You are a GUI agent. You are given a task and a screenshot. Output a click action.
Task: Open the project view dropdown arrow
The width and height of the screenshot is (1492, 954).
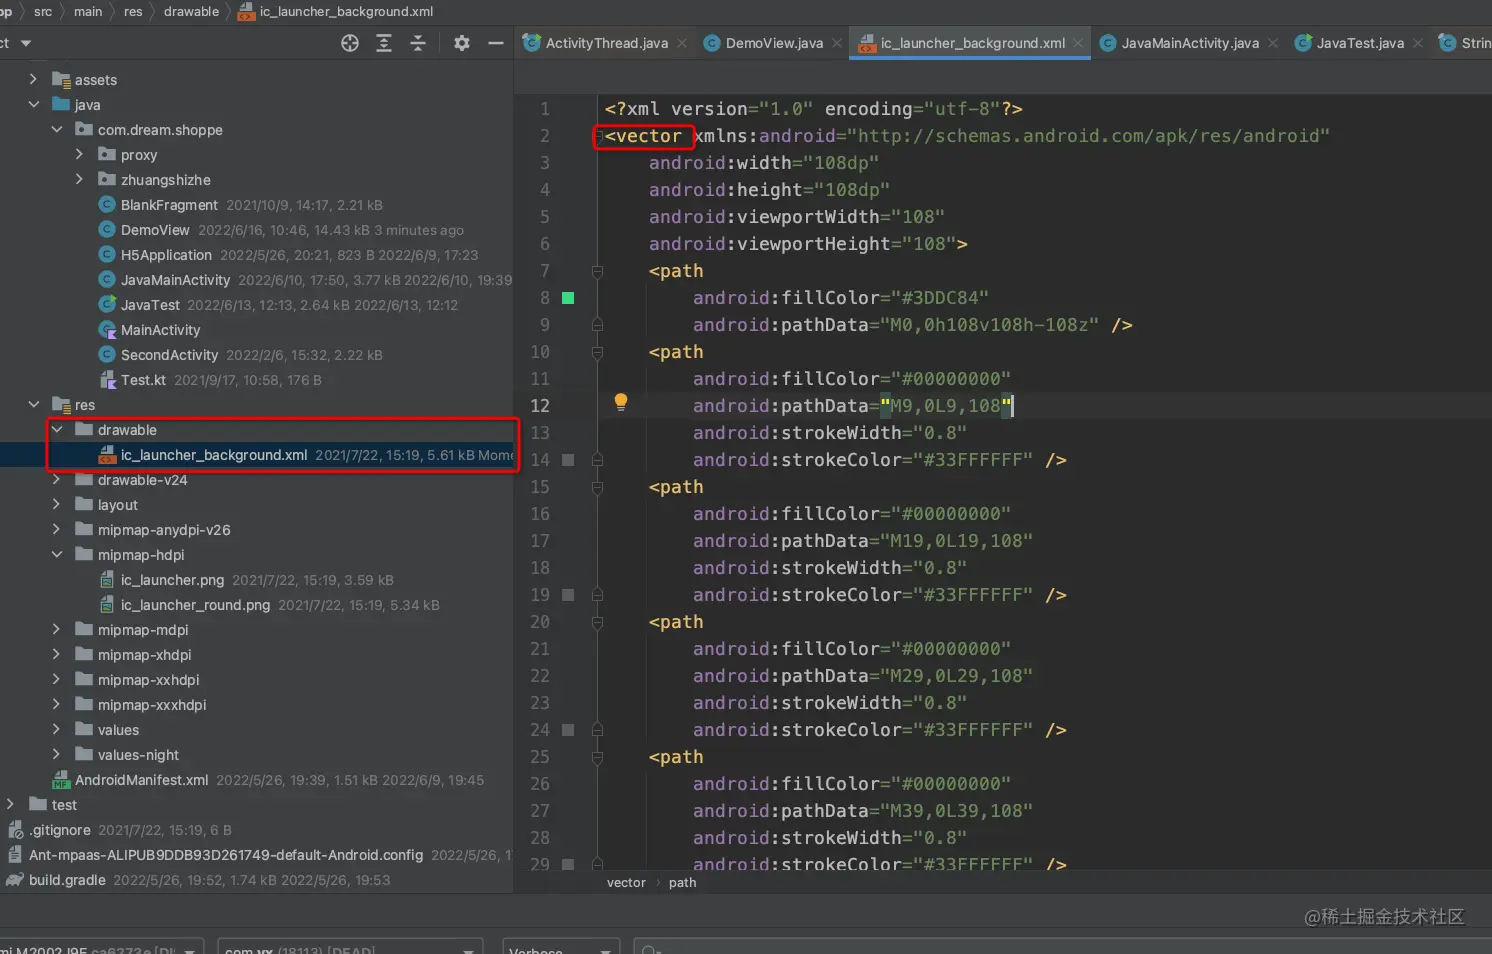coord(26,43)
